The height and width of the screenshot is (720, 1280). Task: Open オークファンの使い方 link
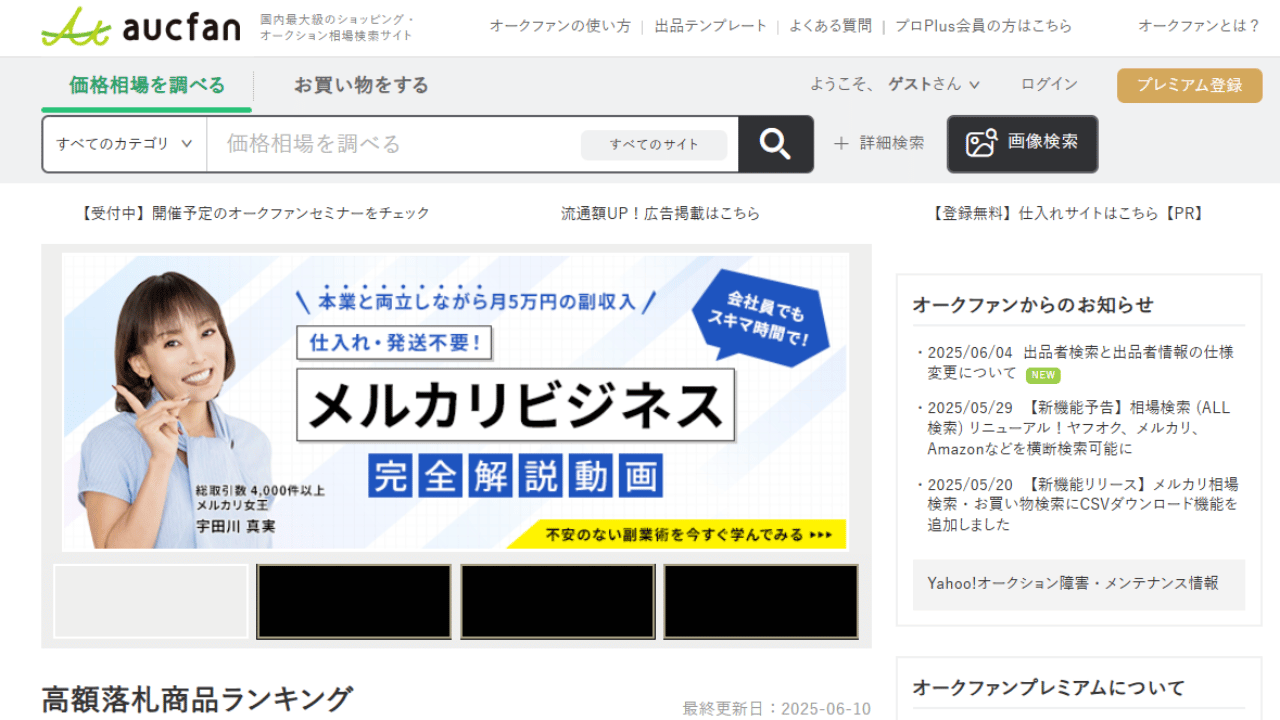coord(560,26)
